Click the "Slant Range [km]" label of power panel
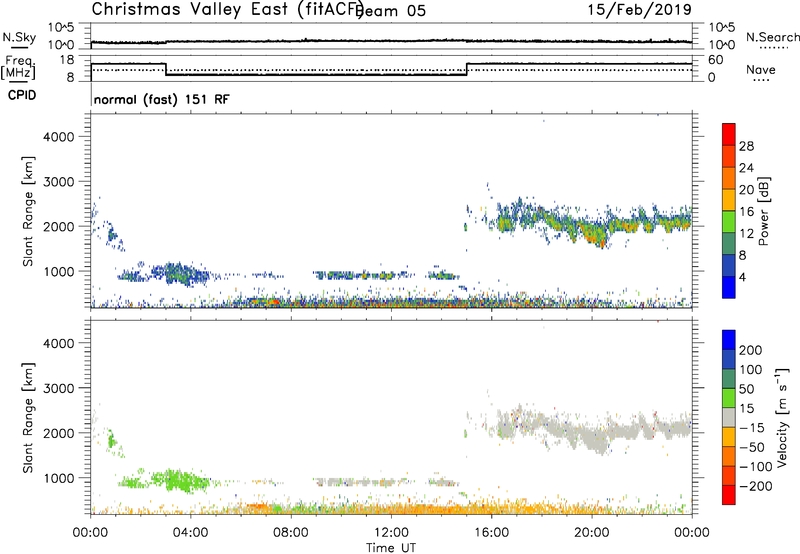This screenshot has width=800, height=554. [x=28, y=211]
